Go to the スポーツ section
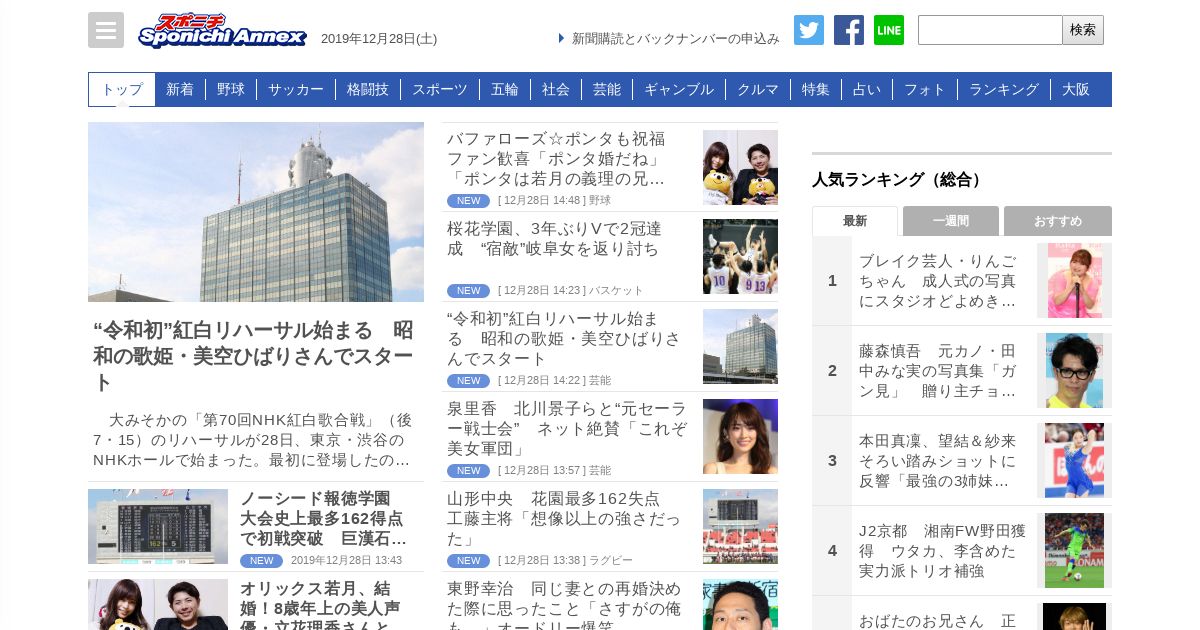 [x=440, y=89]
